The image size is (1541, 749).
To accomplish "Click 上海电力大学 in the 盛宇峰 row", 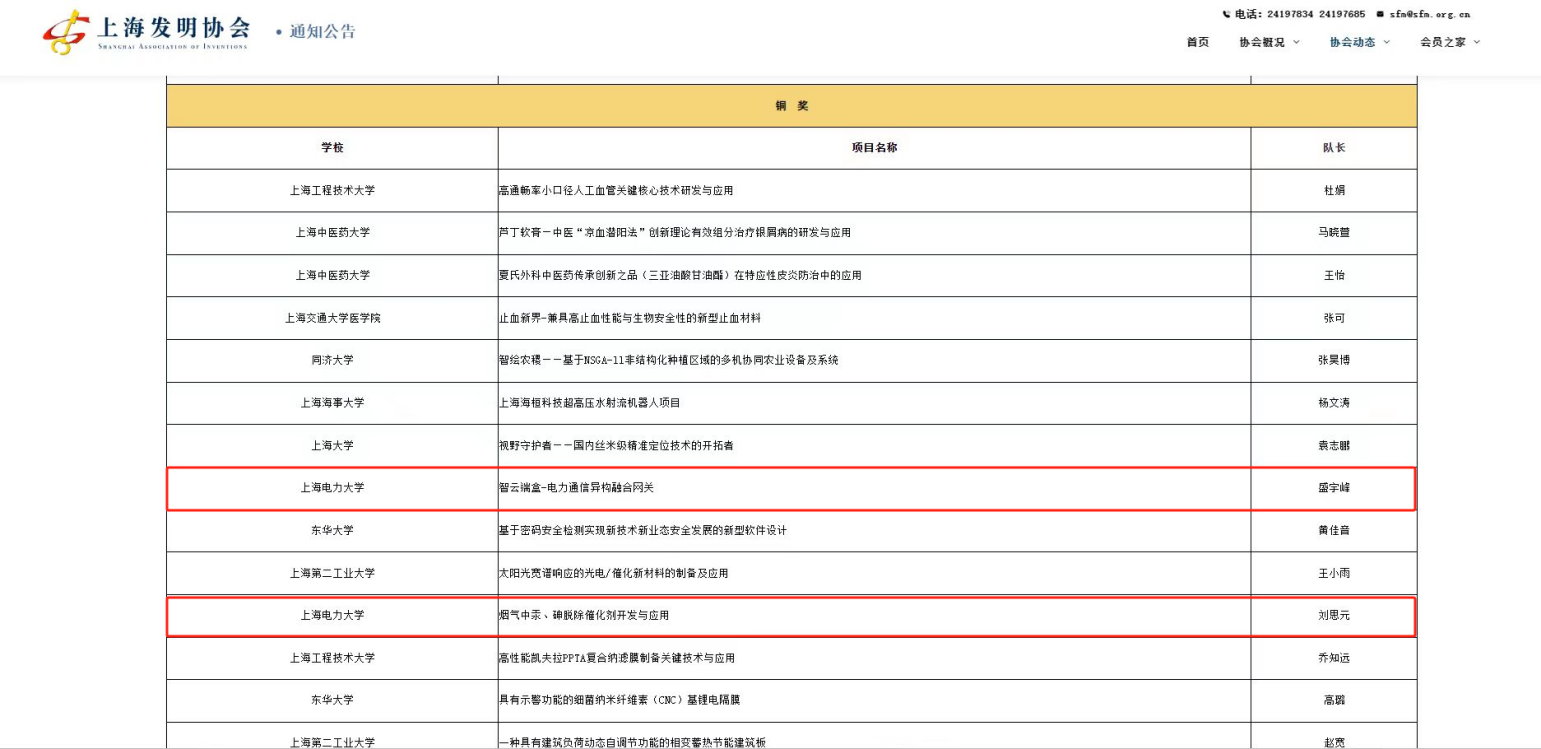I will (x=333, y=488).
